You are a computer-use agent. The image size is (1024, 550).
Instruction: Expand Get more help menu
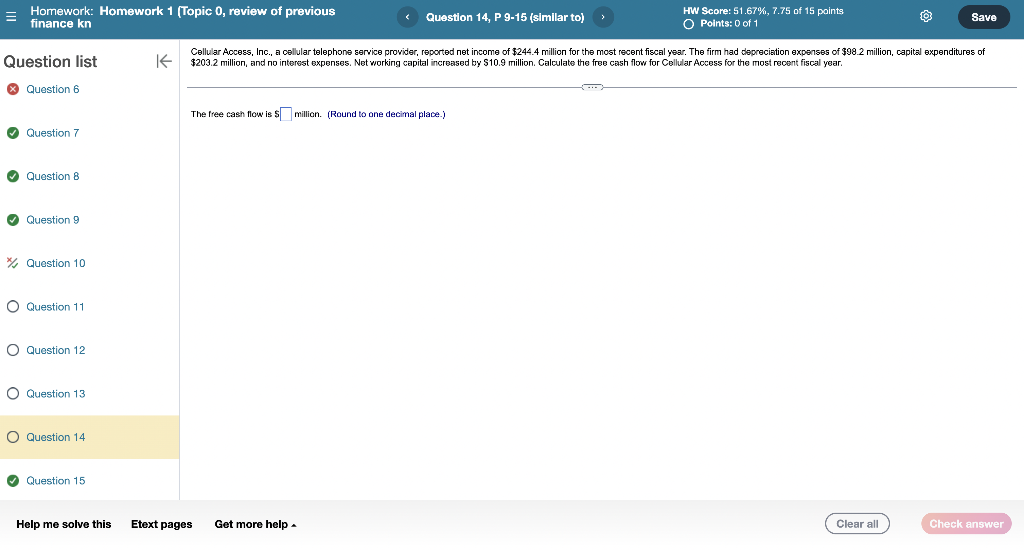(255, 524)
